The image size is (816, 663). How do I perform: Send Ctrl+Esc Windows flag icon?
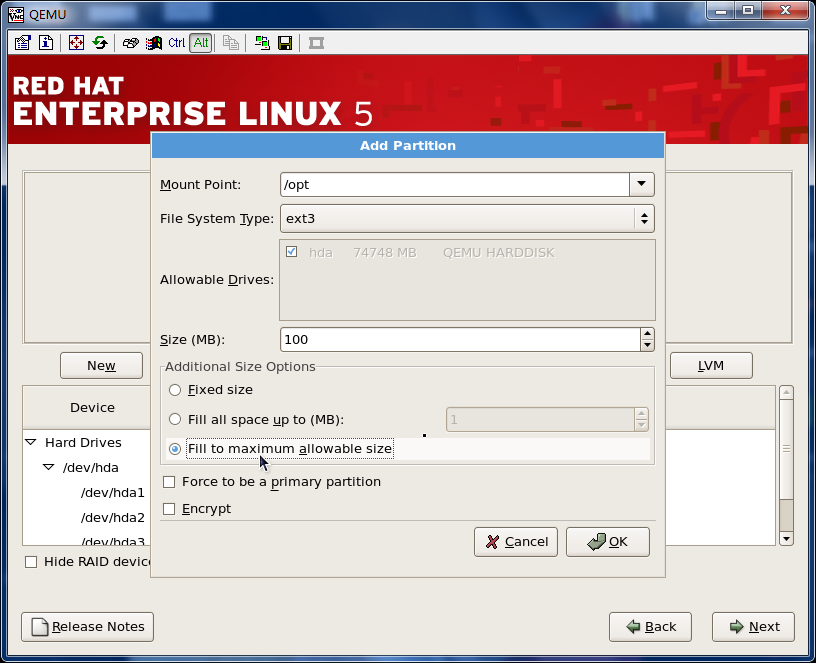coord(154,43)
